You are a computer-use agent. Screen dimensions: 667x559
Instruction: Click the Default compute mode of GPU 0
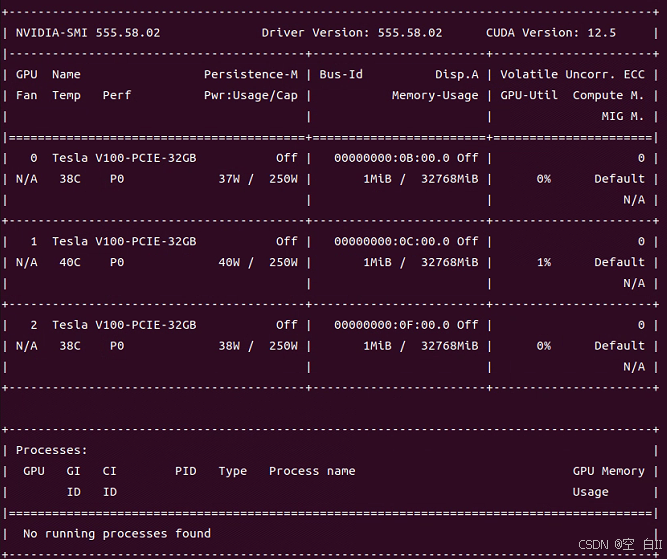[619, 179]
